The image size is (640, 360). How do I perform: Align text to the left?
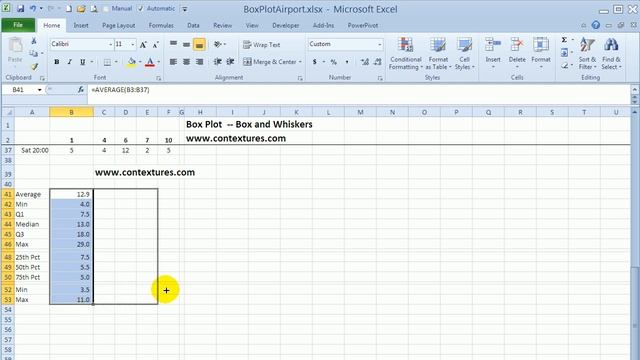[173, 62]
